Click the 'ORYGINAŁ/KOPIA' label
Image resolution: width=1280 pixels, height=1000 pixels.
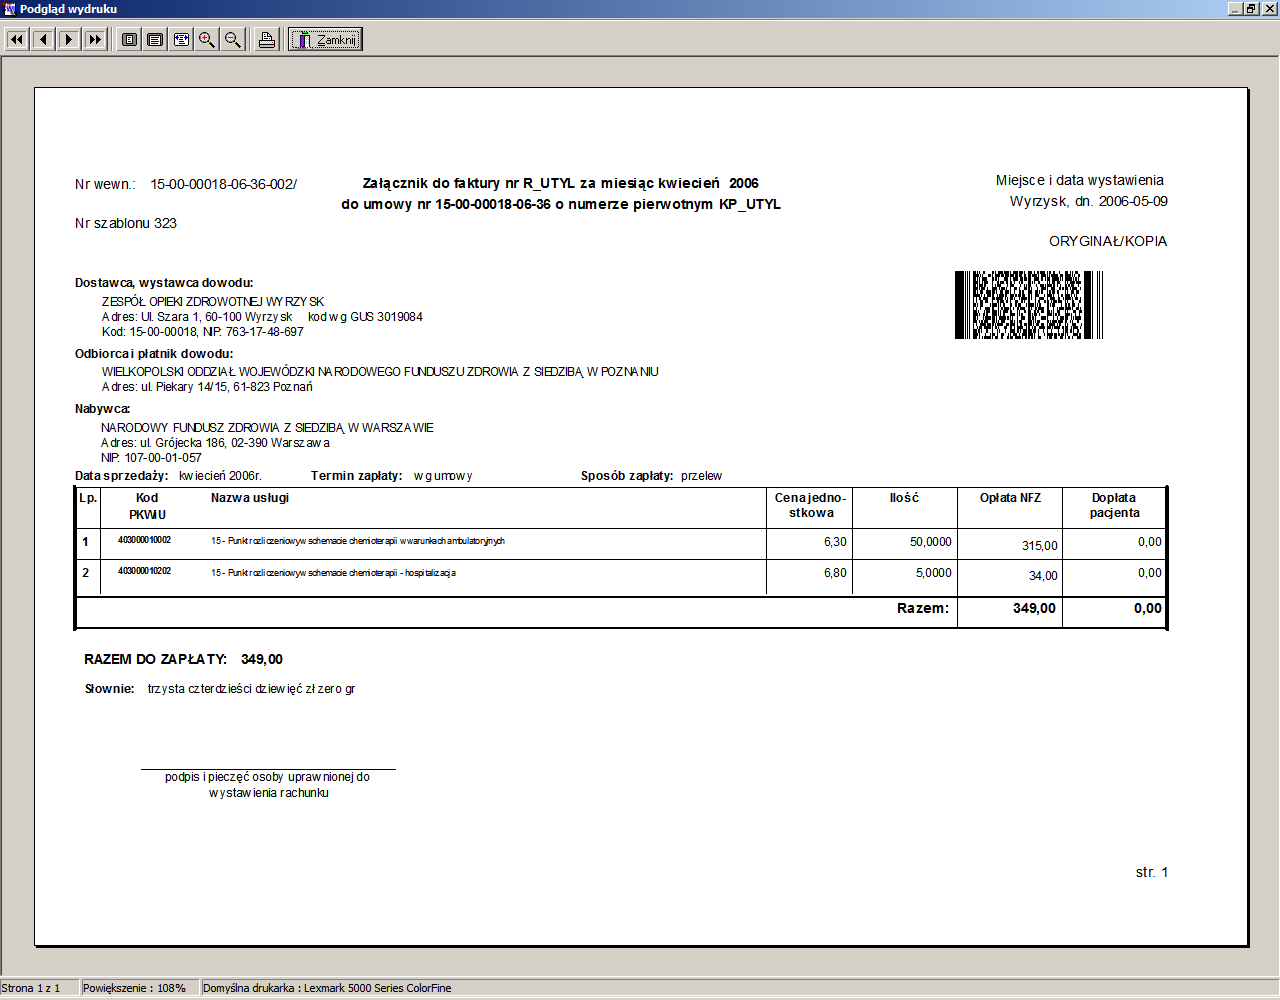(1108, 241)
